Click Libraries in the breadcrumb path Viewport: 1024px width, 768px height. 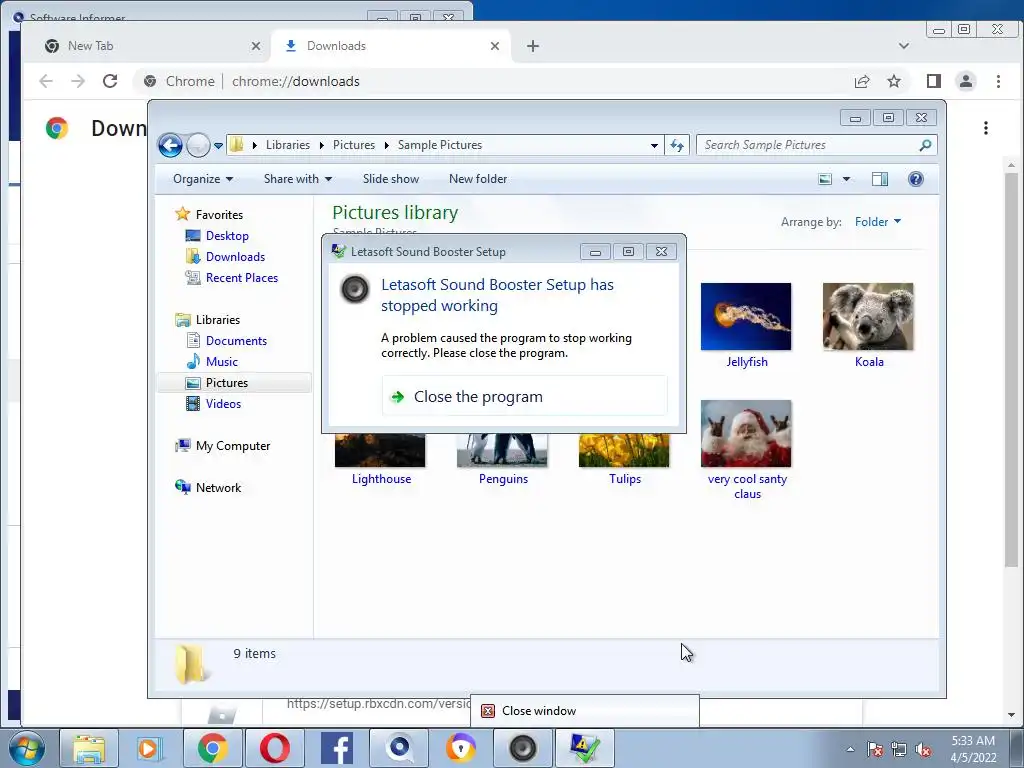click(x=287, y=145)
